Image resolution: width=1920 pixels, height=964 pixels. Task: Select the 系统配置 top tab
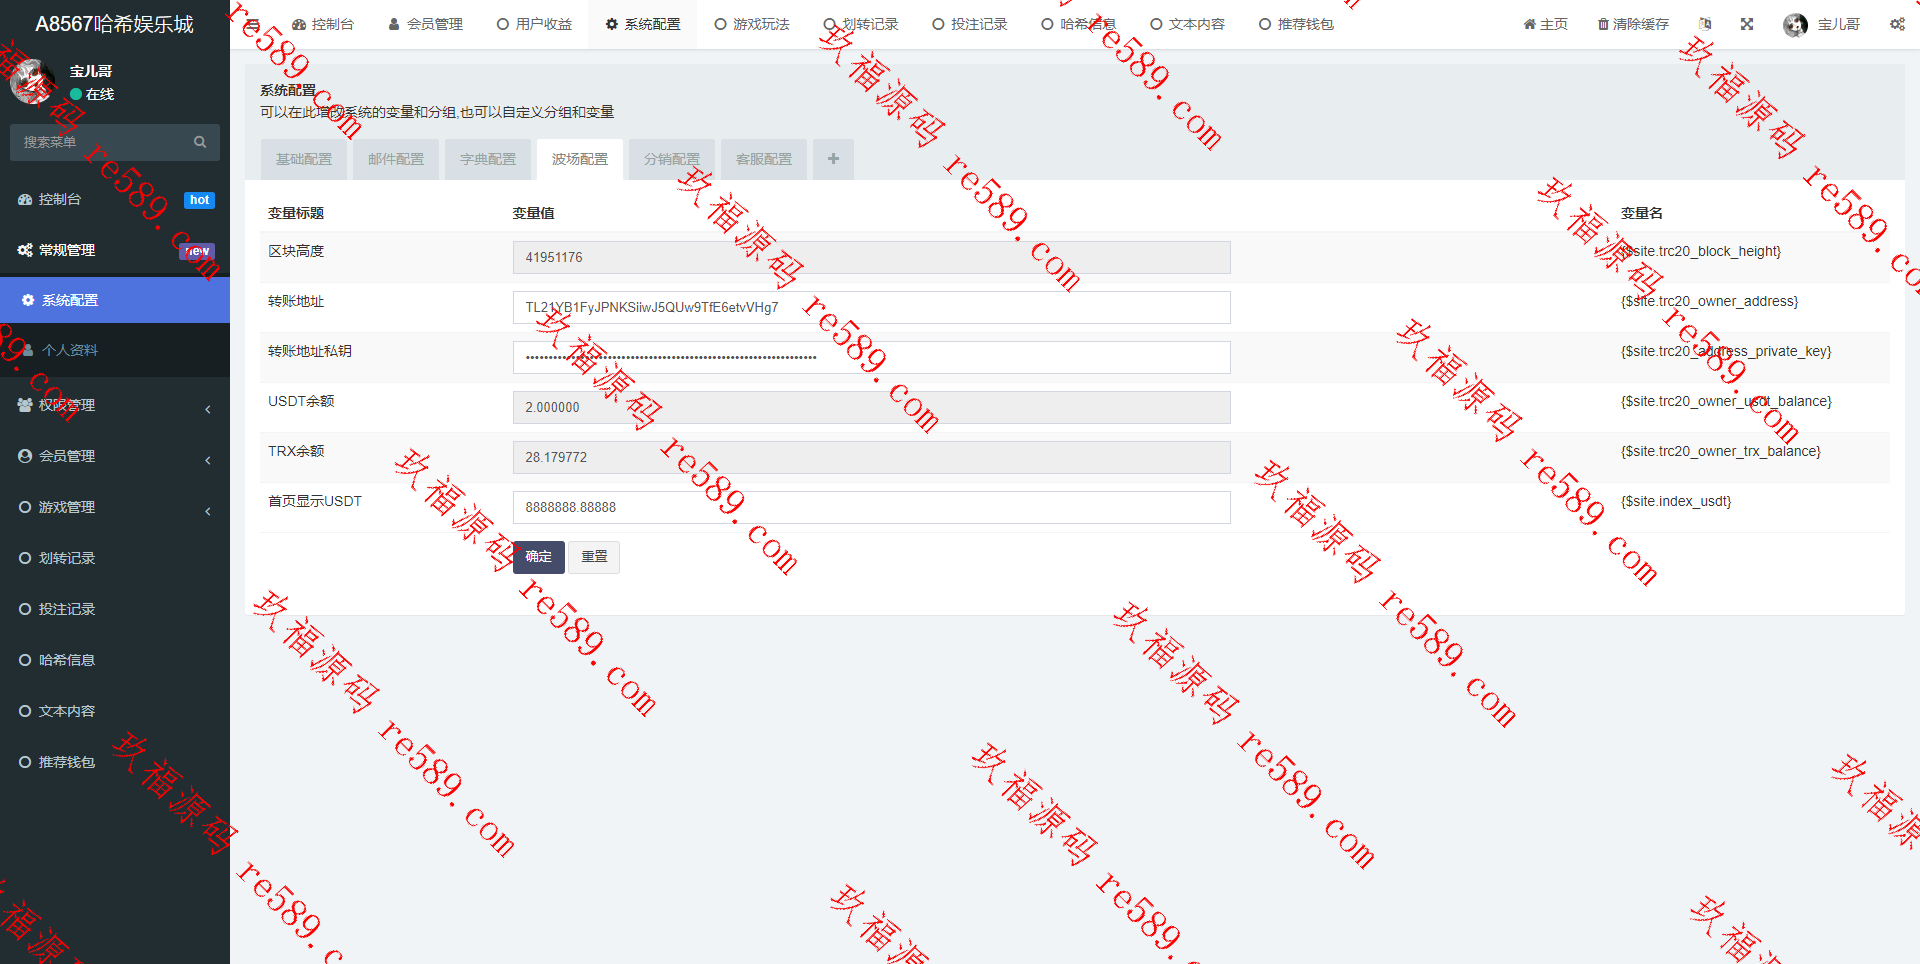[x=643, y=24]
